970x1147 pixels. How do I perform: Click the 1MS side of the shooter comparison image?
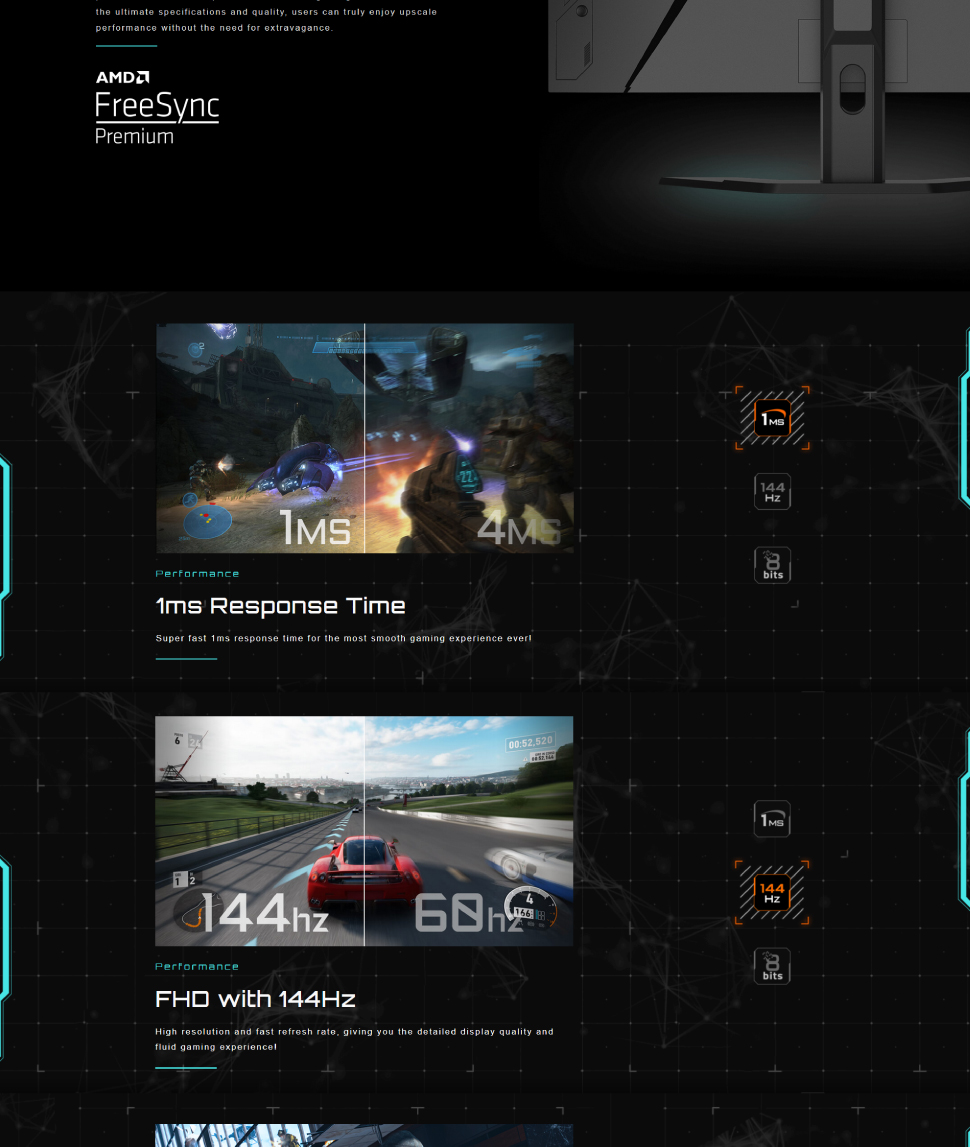[x=260, y=438]
